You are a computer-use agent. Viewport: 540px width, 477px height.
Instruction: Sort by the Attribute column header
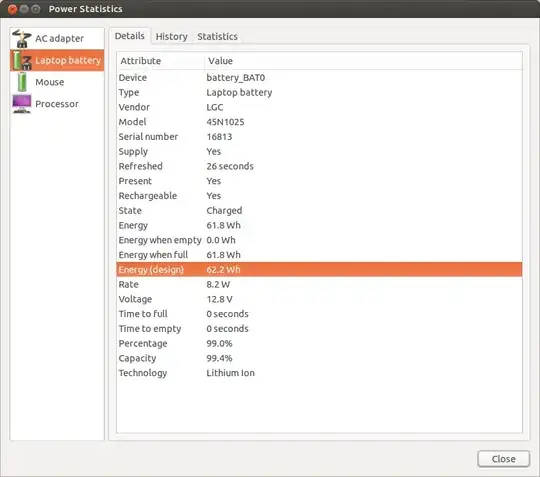160,61
